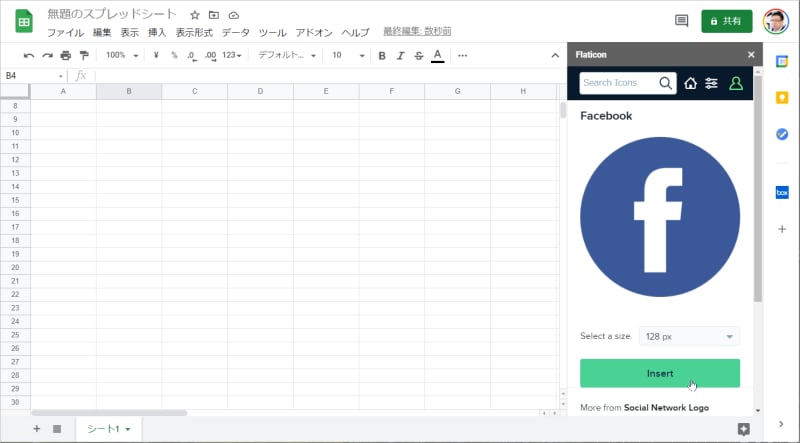800x443 pixels.
Task: Print the spreadsheet using printer icon
Action: click(65, 55)
